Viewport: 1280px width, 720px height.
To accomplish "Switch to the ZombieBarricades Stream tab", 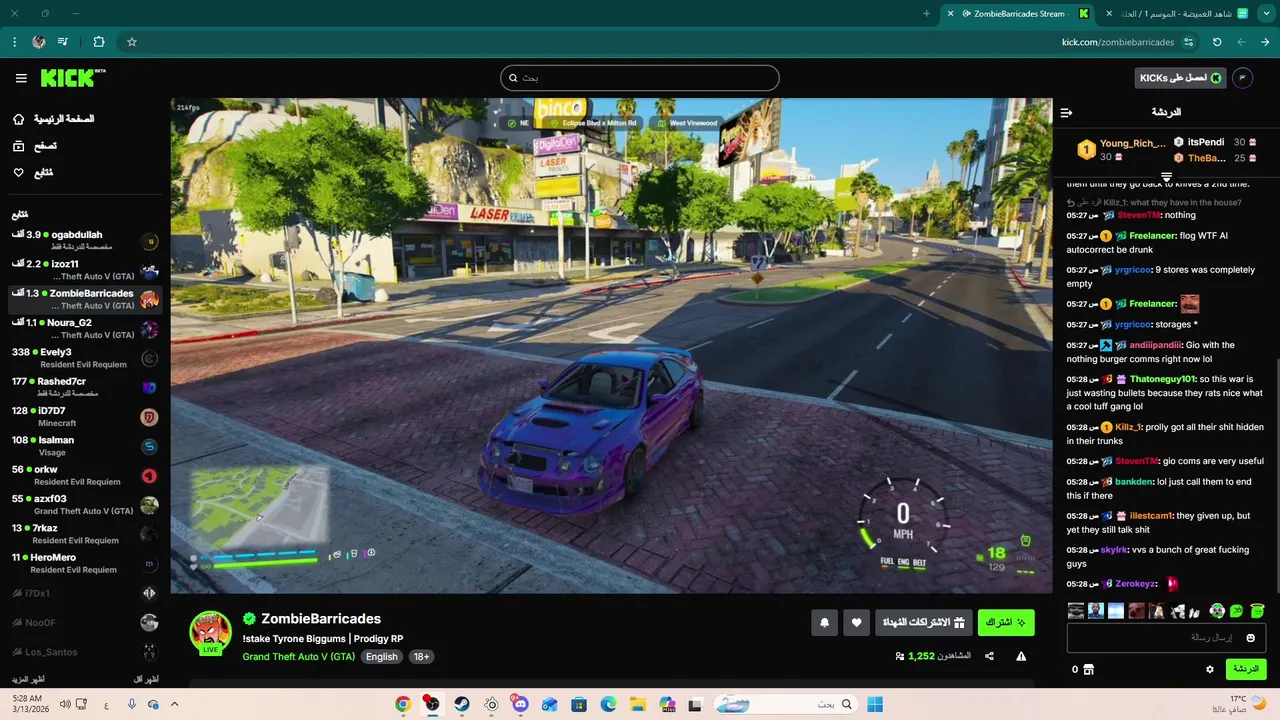I will (x=1018, y=13).
